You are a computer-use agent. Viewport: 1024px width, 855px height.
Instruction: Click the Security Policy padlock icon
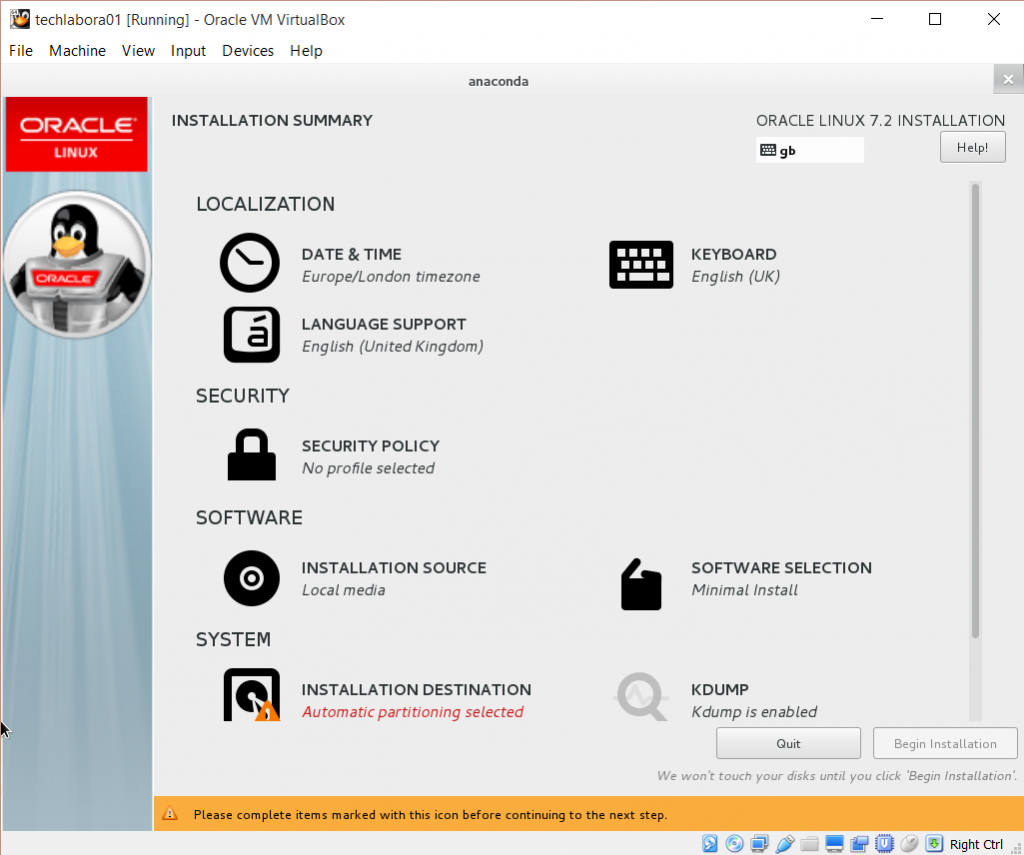pyautogui.click(x=251, y=456)
